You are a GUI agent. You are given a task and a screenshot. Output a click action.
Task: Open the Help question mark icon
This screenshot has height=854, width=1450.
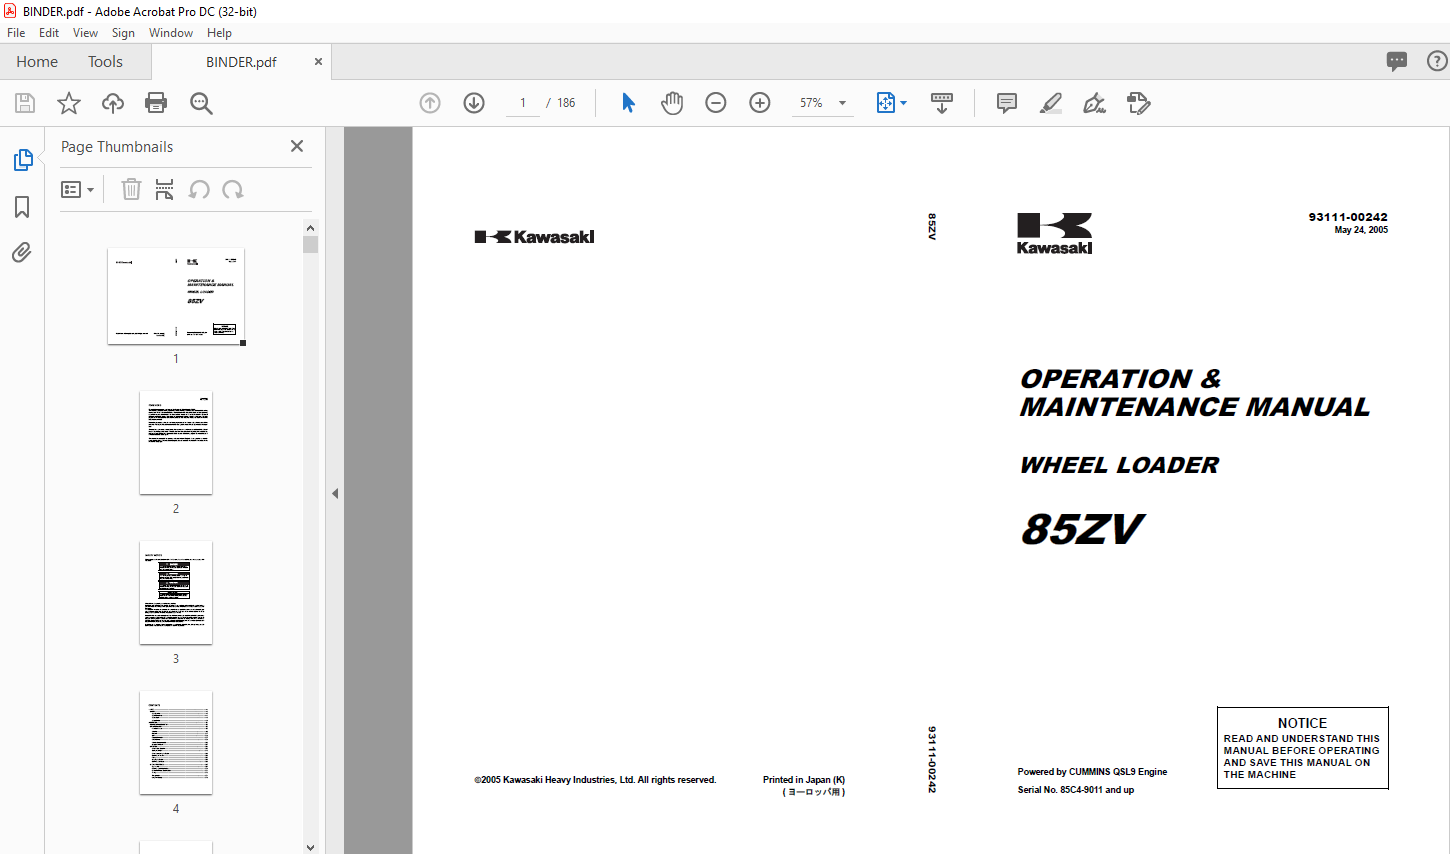[1437, 61]
